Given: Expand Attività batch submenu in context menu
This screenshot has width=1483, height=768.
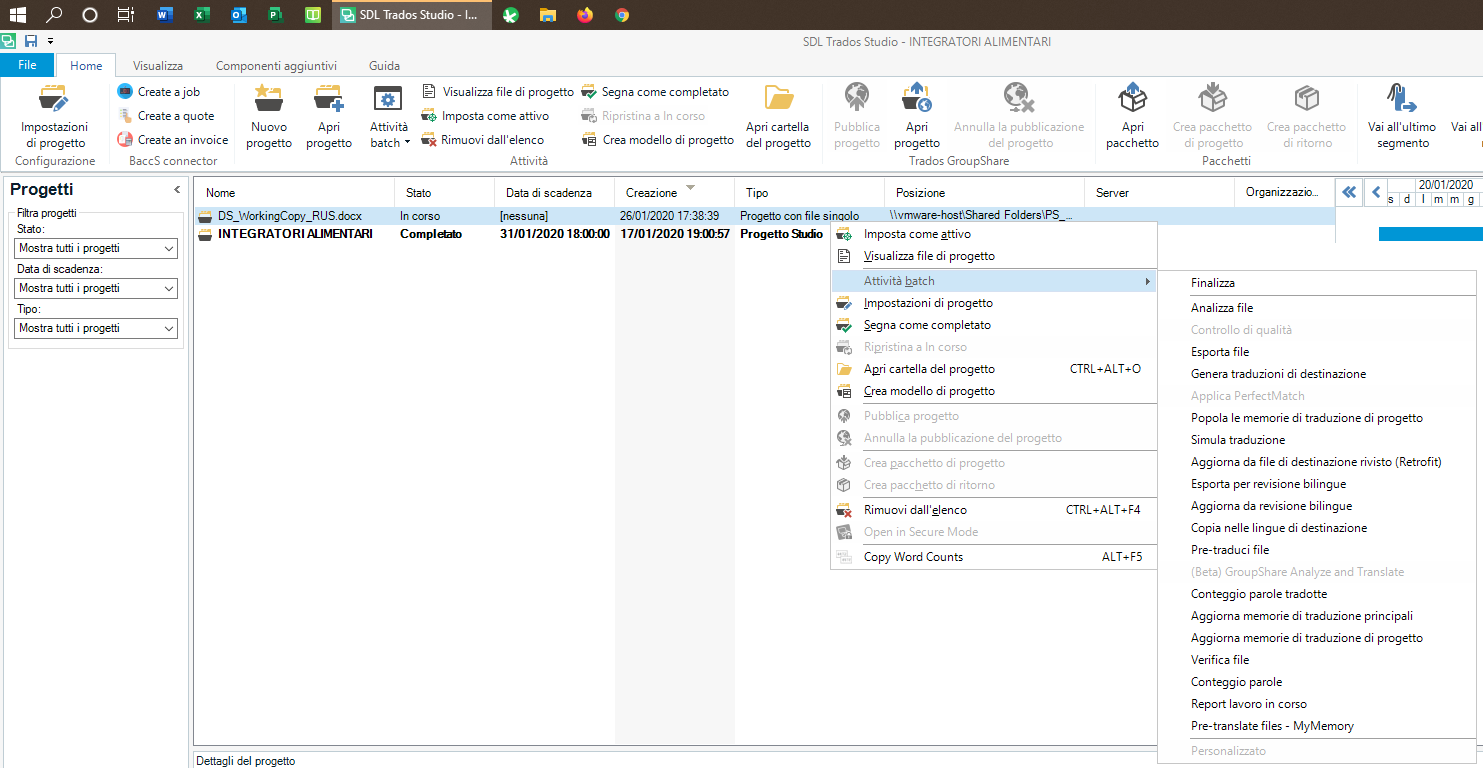Looking at the screenshot, I should pyautogui.click(x=993, y=281).
